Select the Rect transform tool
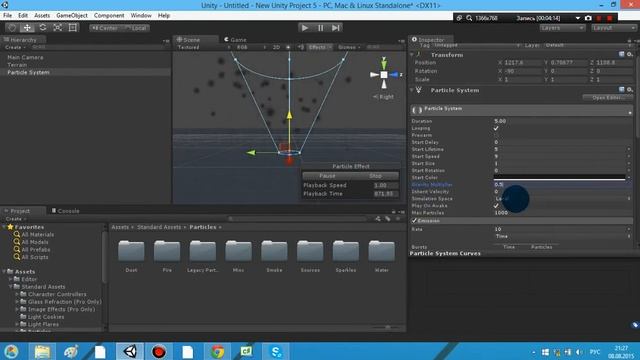 [73, 28]
